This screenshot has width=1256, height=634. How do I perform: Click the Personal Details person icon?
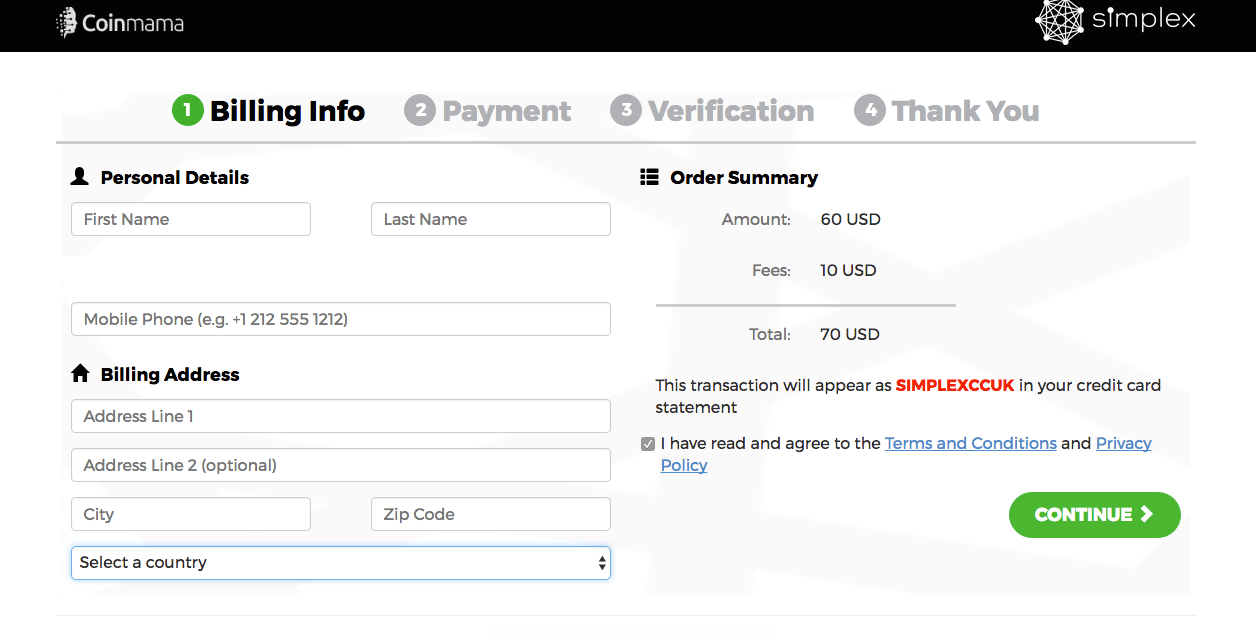[x=80, y=177]
